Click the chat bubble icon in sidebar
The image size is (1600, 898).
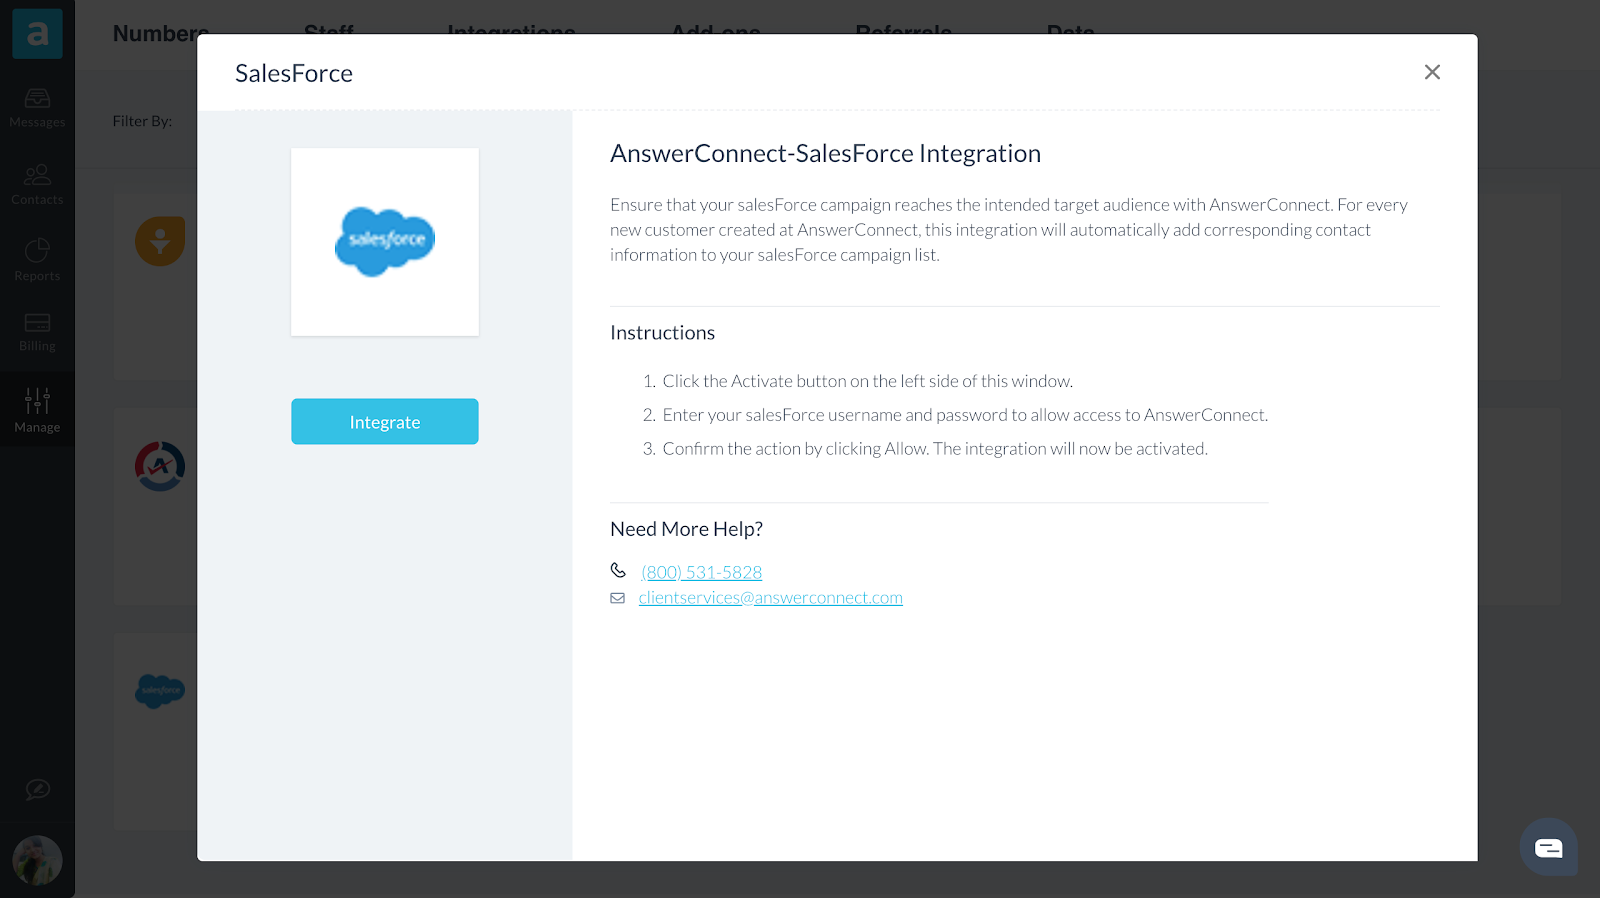point(37,790)
